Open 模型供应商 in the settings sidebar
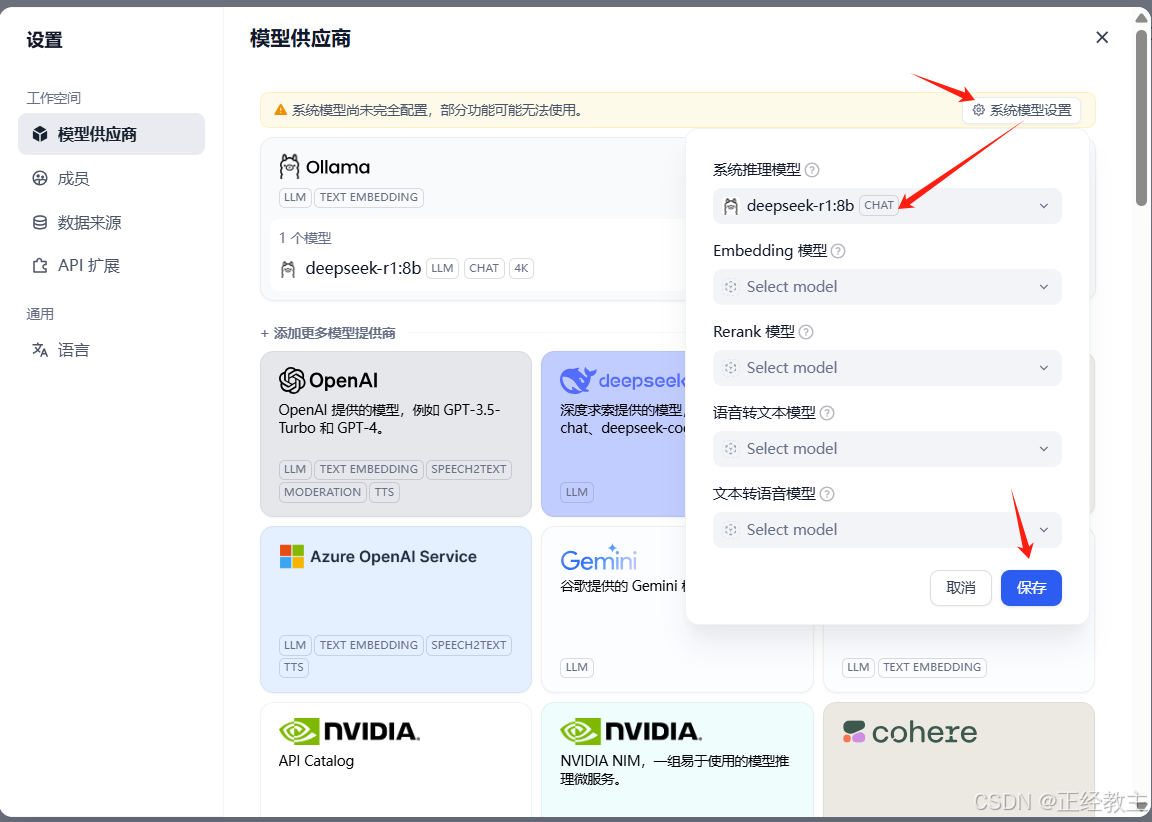Screen dimensions: 1152x822 click(111, 134)
